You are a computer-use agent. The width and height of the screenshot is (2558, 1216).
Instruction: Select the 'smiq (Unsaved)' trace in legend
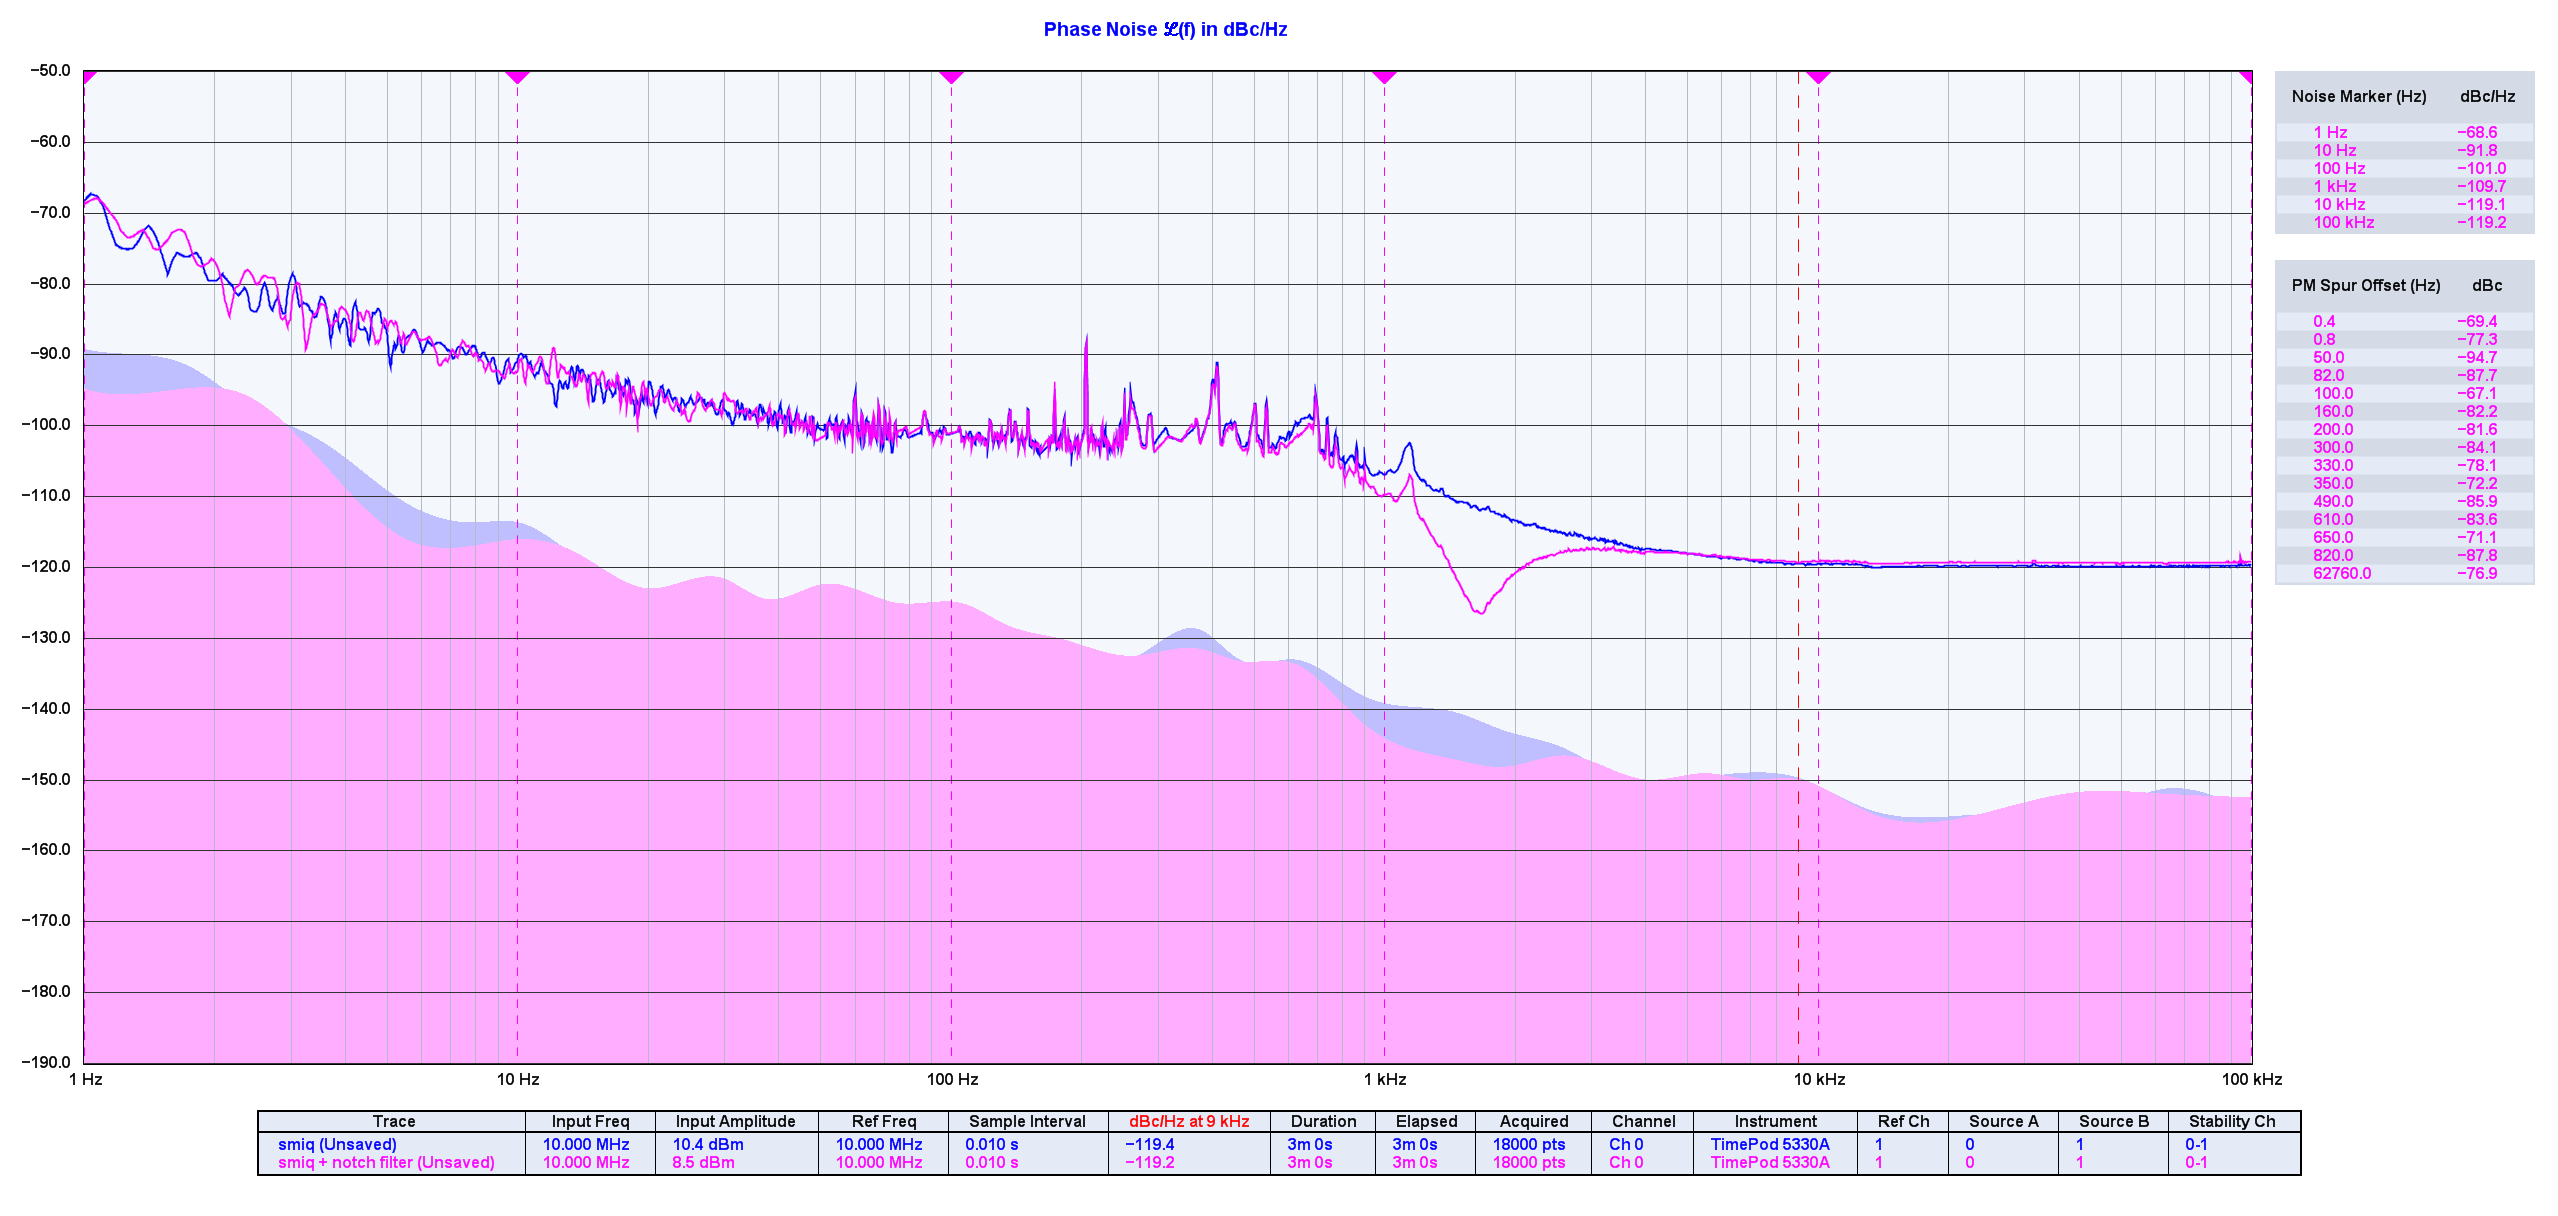pos(337,1144)
